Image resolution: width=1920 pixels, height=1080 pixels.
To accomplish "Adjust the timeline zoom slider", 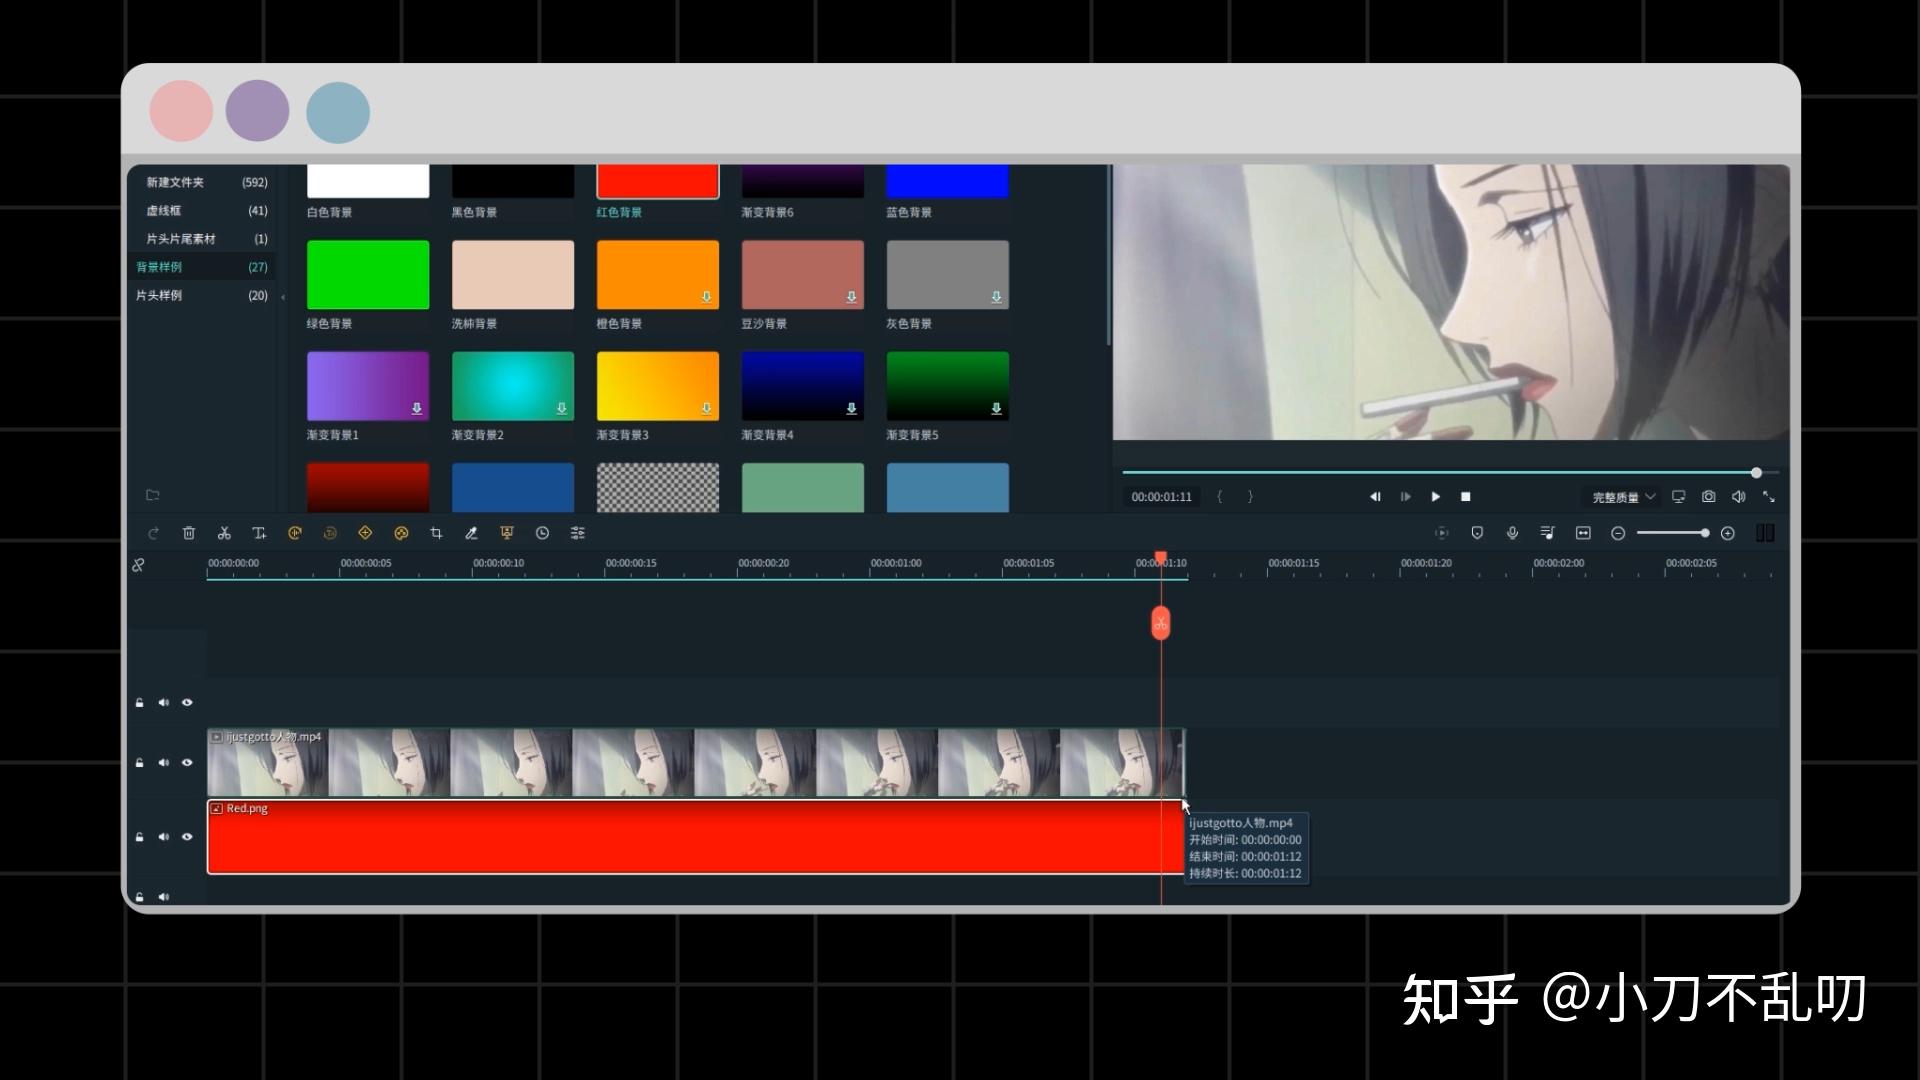I will click(1672, 534).
